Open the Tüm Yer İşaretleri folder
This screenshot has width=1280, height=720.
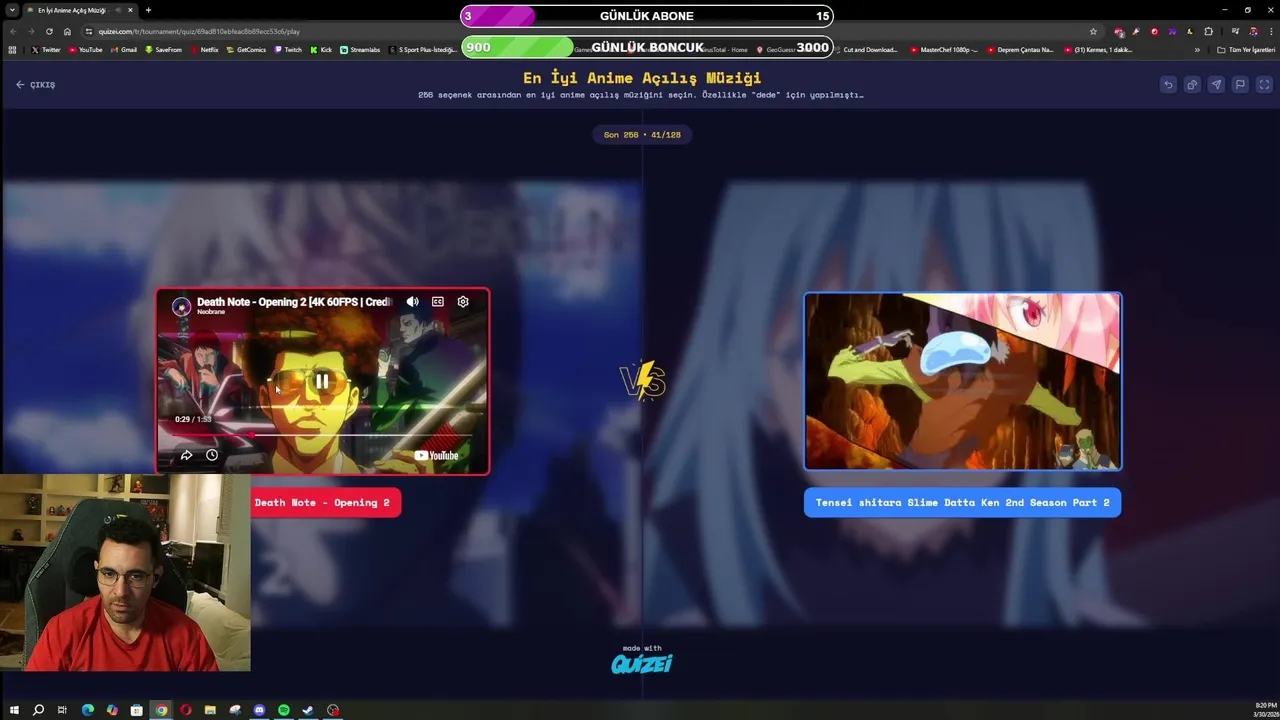(1246, 49)
